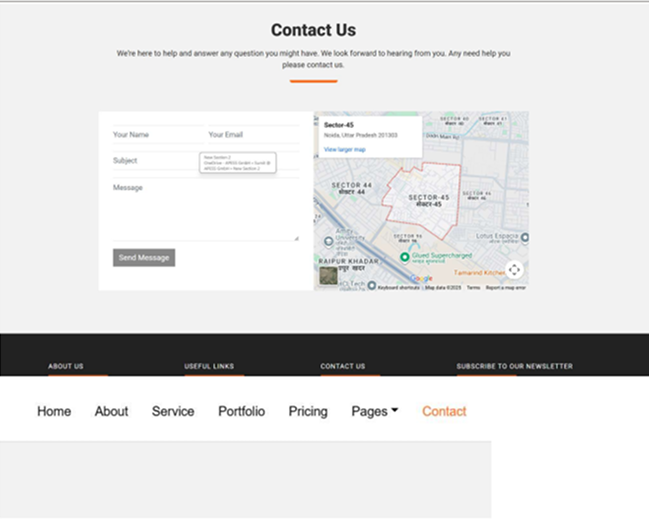Select Pricing from navigation bar
Viewport: 649px width, 525px height.
[308, 411]
